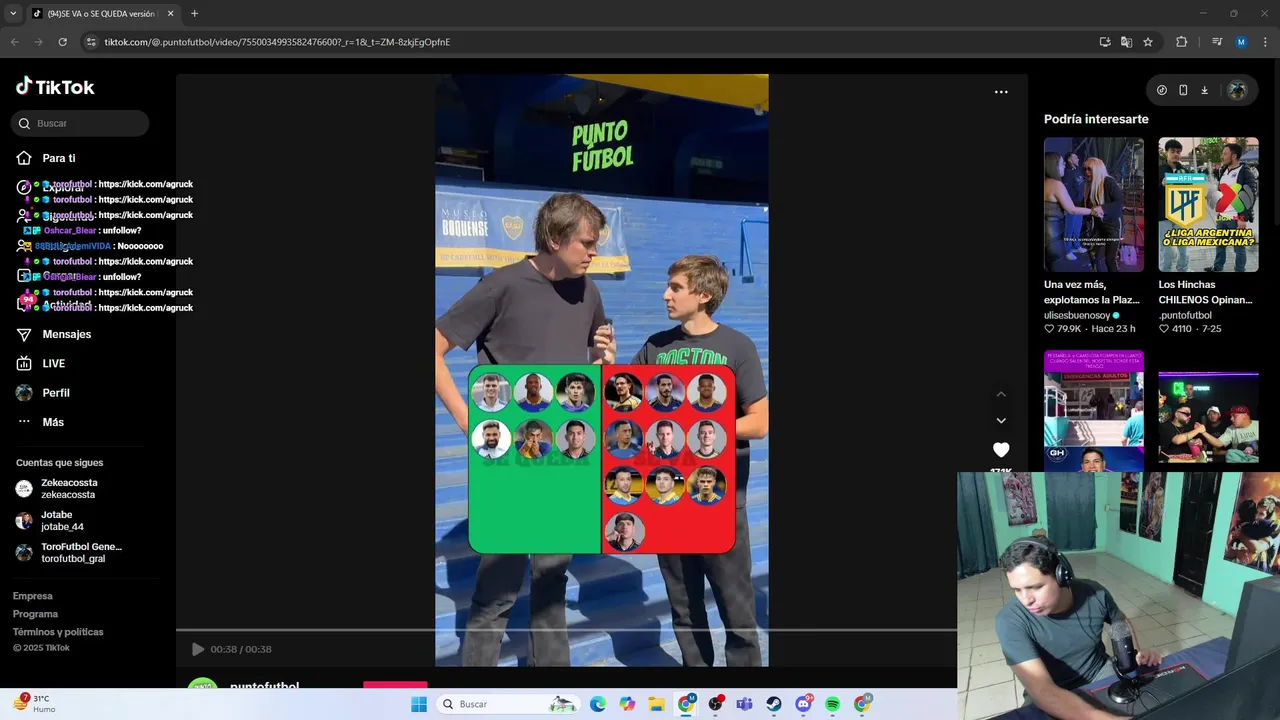Viewport: 1280px width, 720px height.
Task: Open the Liga Argentina o Liga Mexicana thumbnail
Action: click(1208, 204)
